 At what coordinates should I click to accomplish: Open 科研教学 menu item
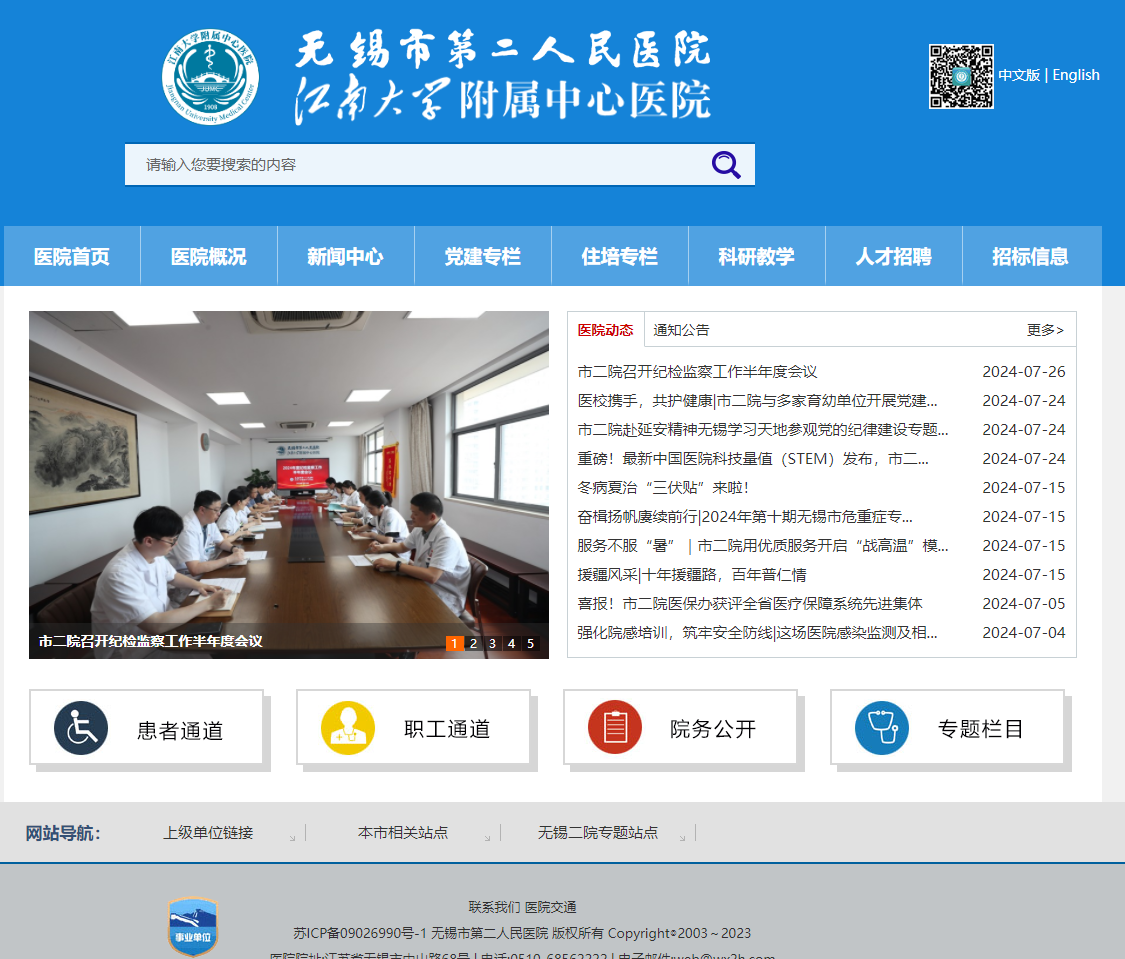[x=757, y=256]
